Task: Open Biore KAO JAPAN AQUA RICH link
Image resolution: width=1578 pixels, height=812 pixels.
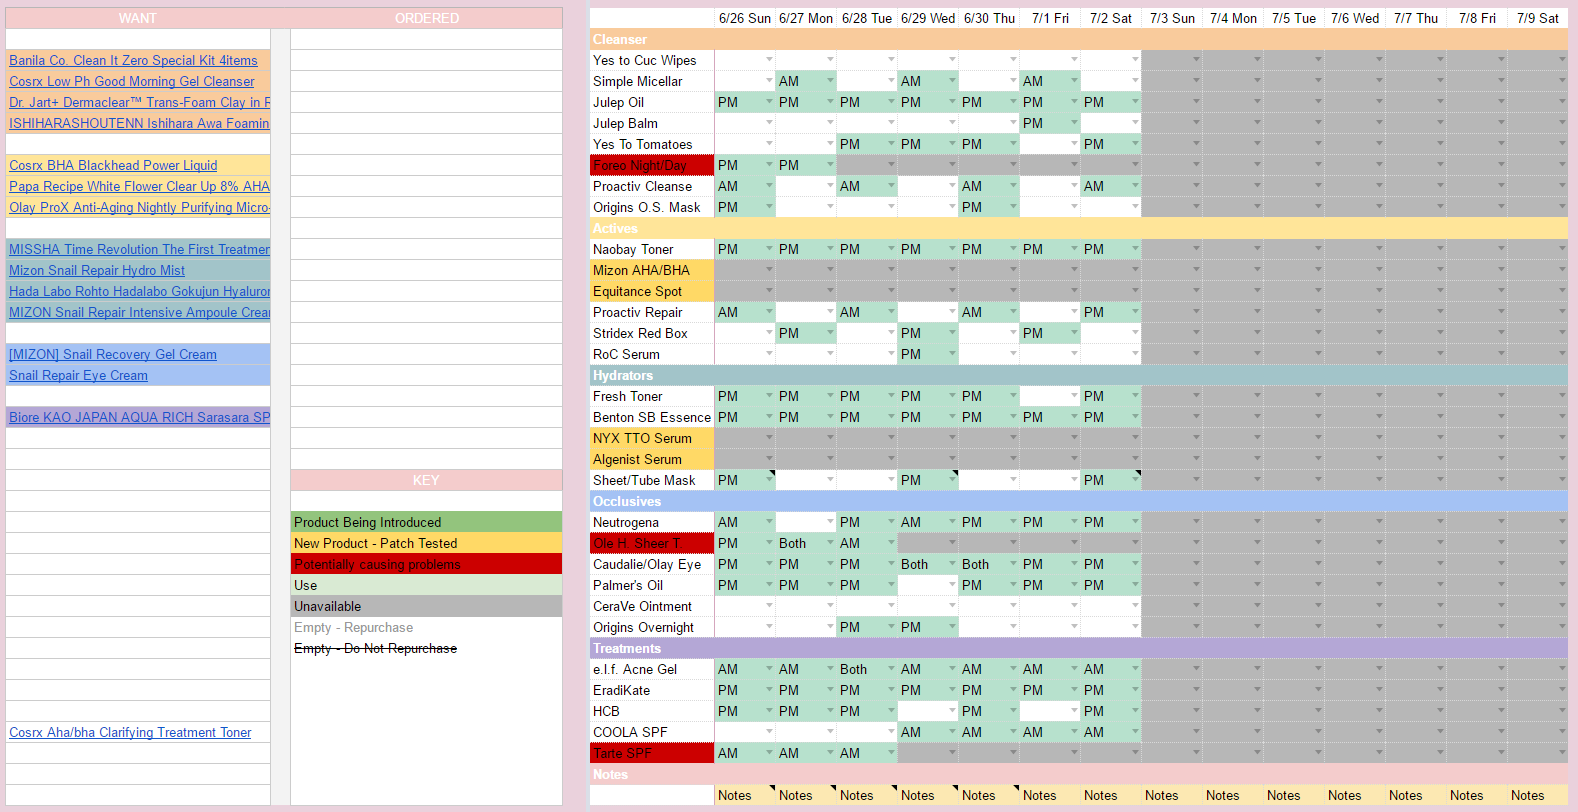Action: [139, 417]
